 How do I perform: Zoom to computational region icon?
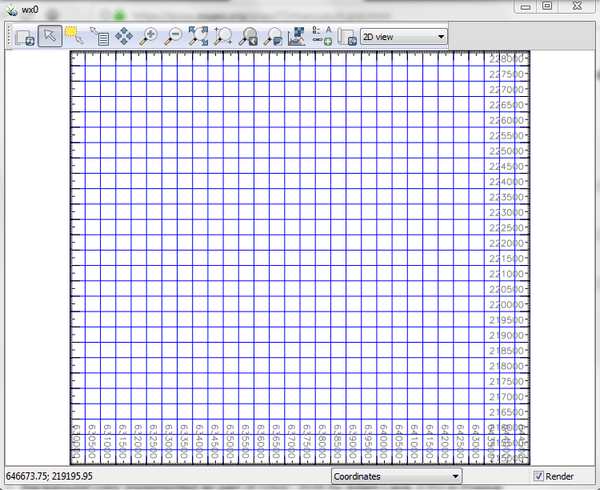[x=223, y=37]
